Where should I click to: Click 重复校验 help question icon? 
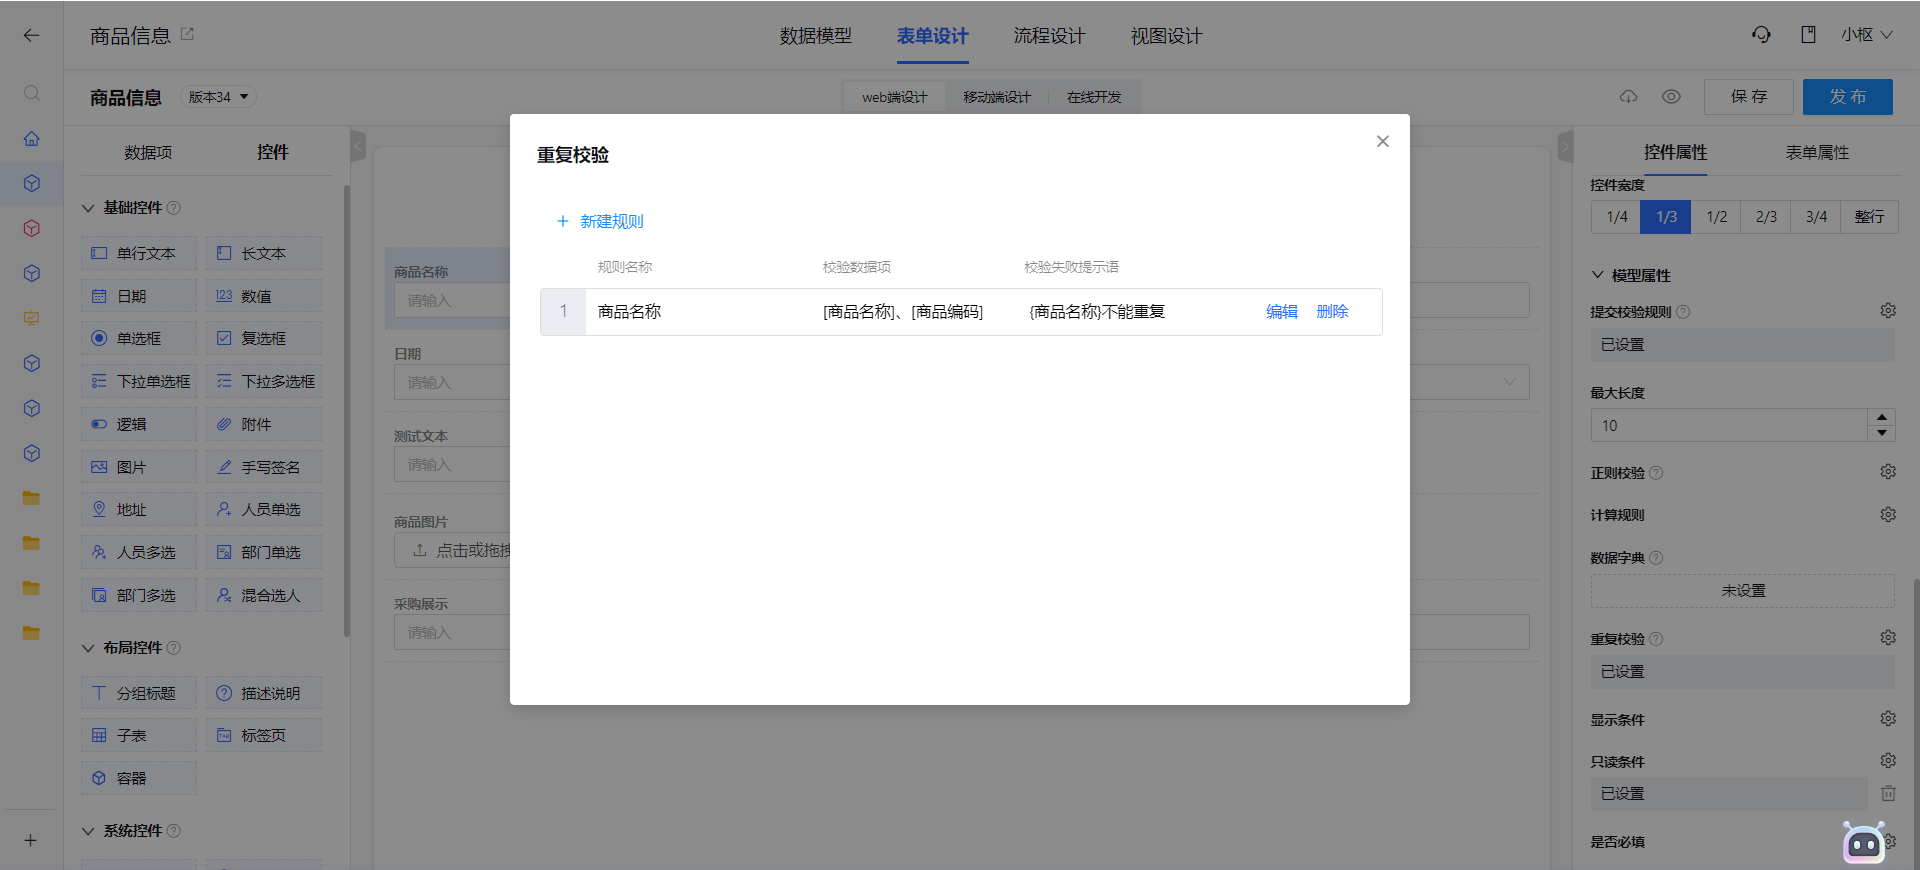coord(1656,639)
